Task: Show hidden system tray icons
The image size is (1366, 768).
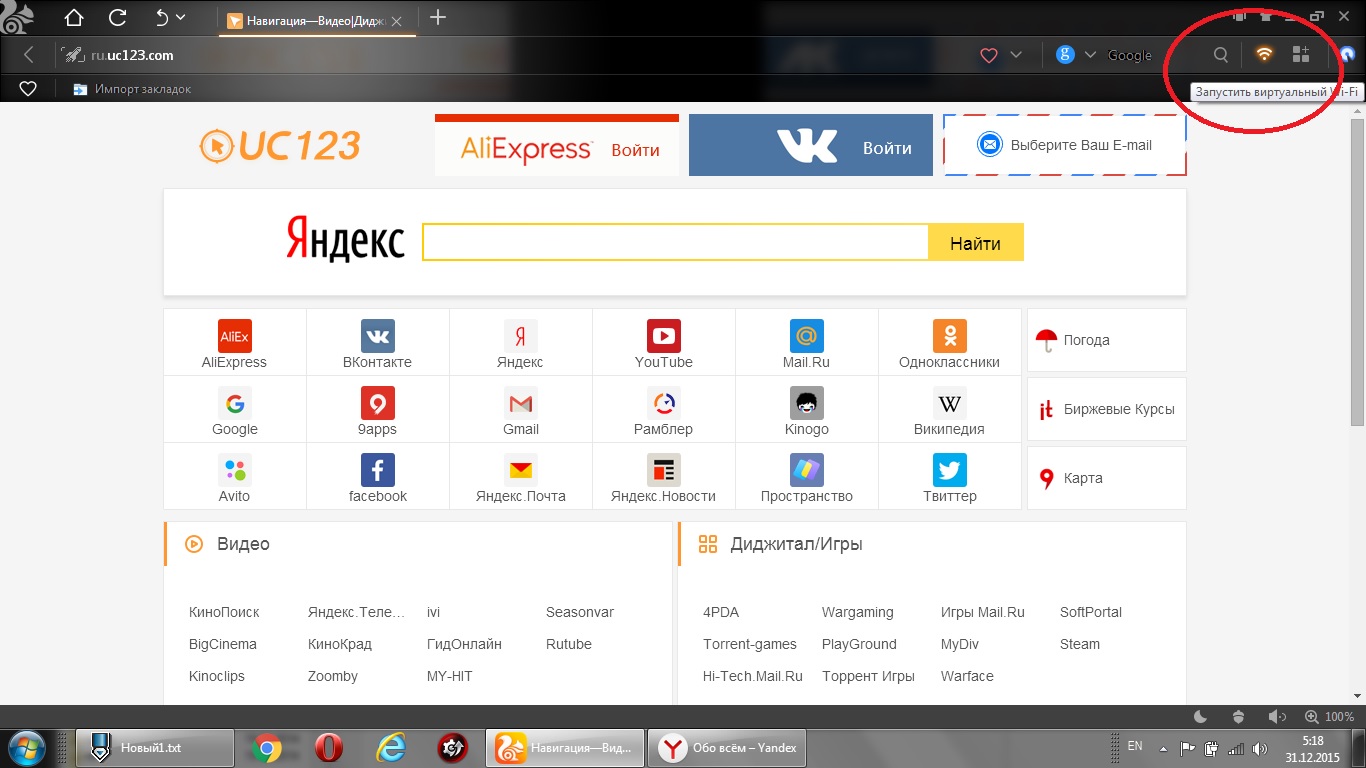Action: pyautogui.click(x=1163, y=748)
